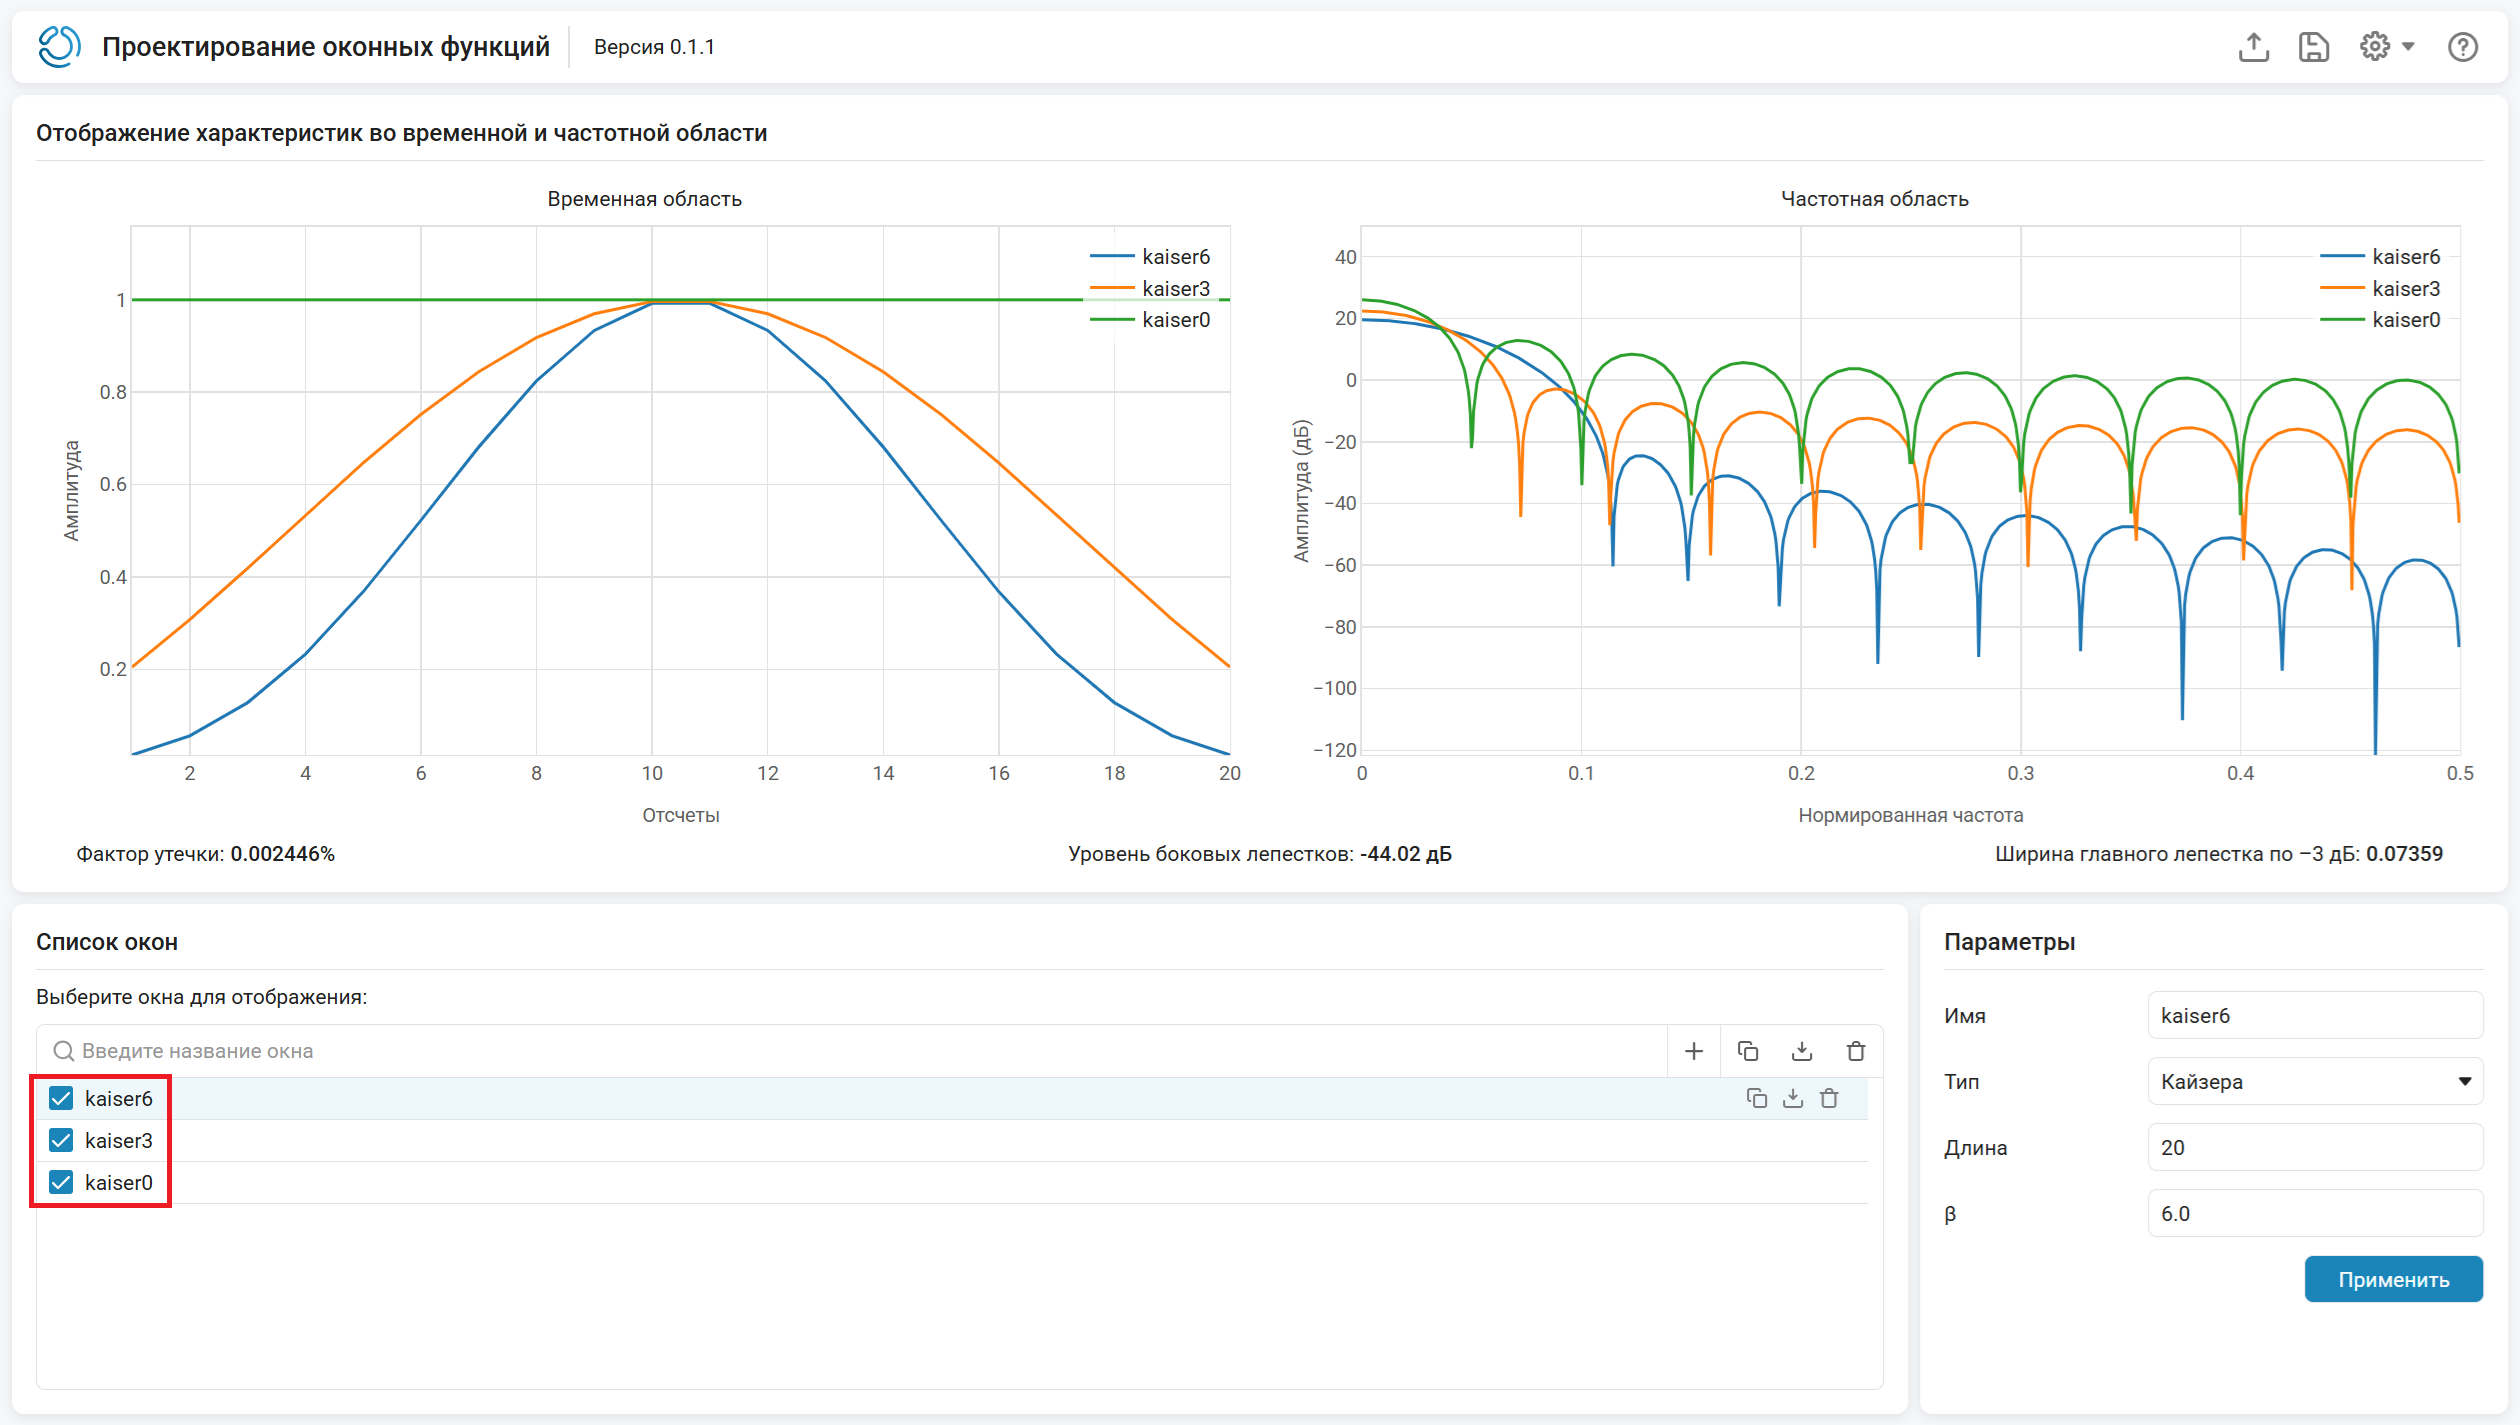2520x1425 pixels.
Task: Click the toolbar copy icon beside search field
Action: pos(1748,1051)
